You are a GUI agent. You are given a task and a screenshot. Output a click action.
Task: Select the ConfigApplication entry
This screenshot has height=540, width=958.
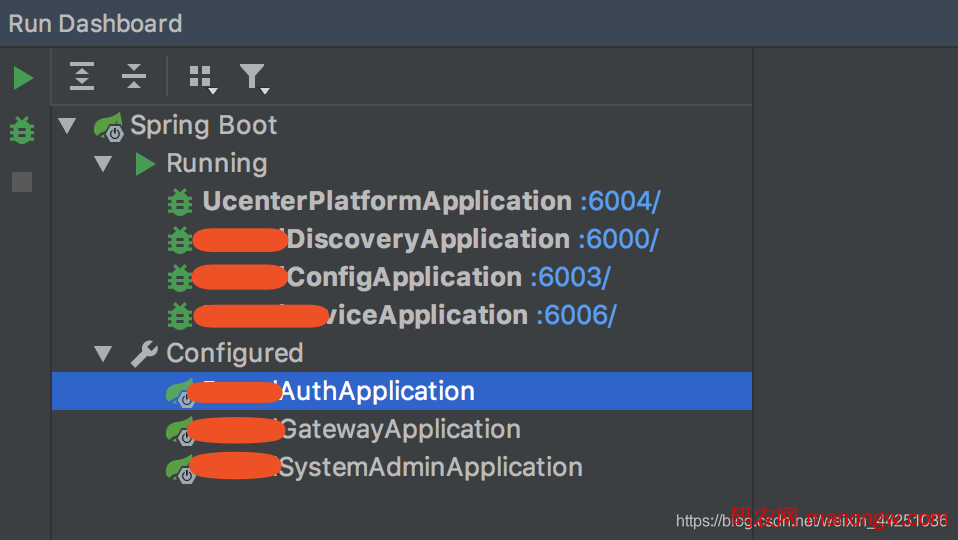tap(404, 278)
